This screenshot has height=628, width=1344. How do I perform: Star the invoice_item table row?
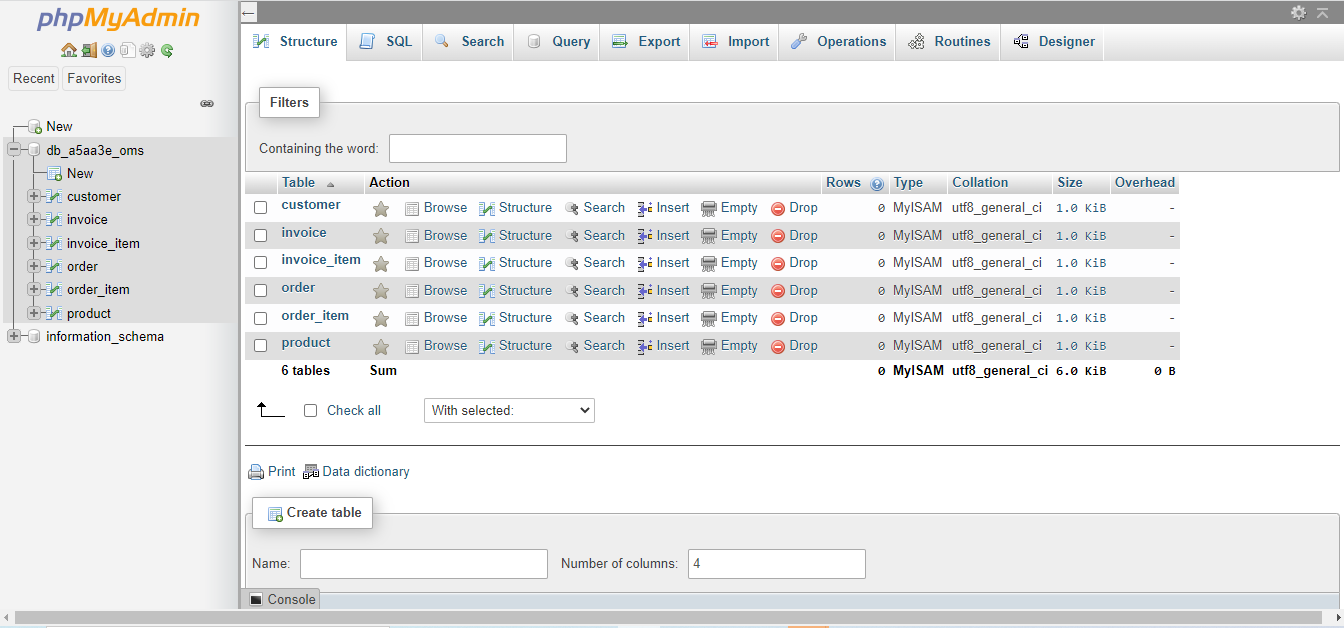tap(380, 264)
